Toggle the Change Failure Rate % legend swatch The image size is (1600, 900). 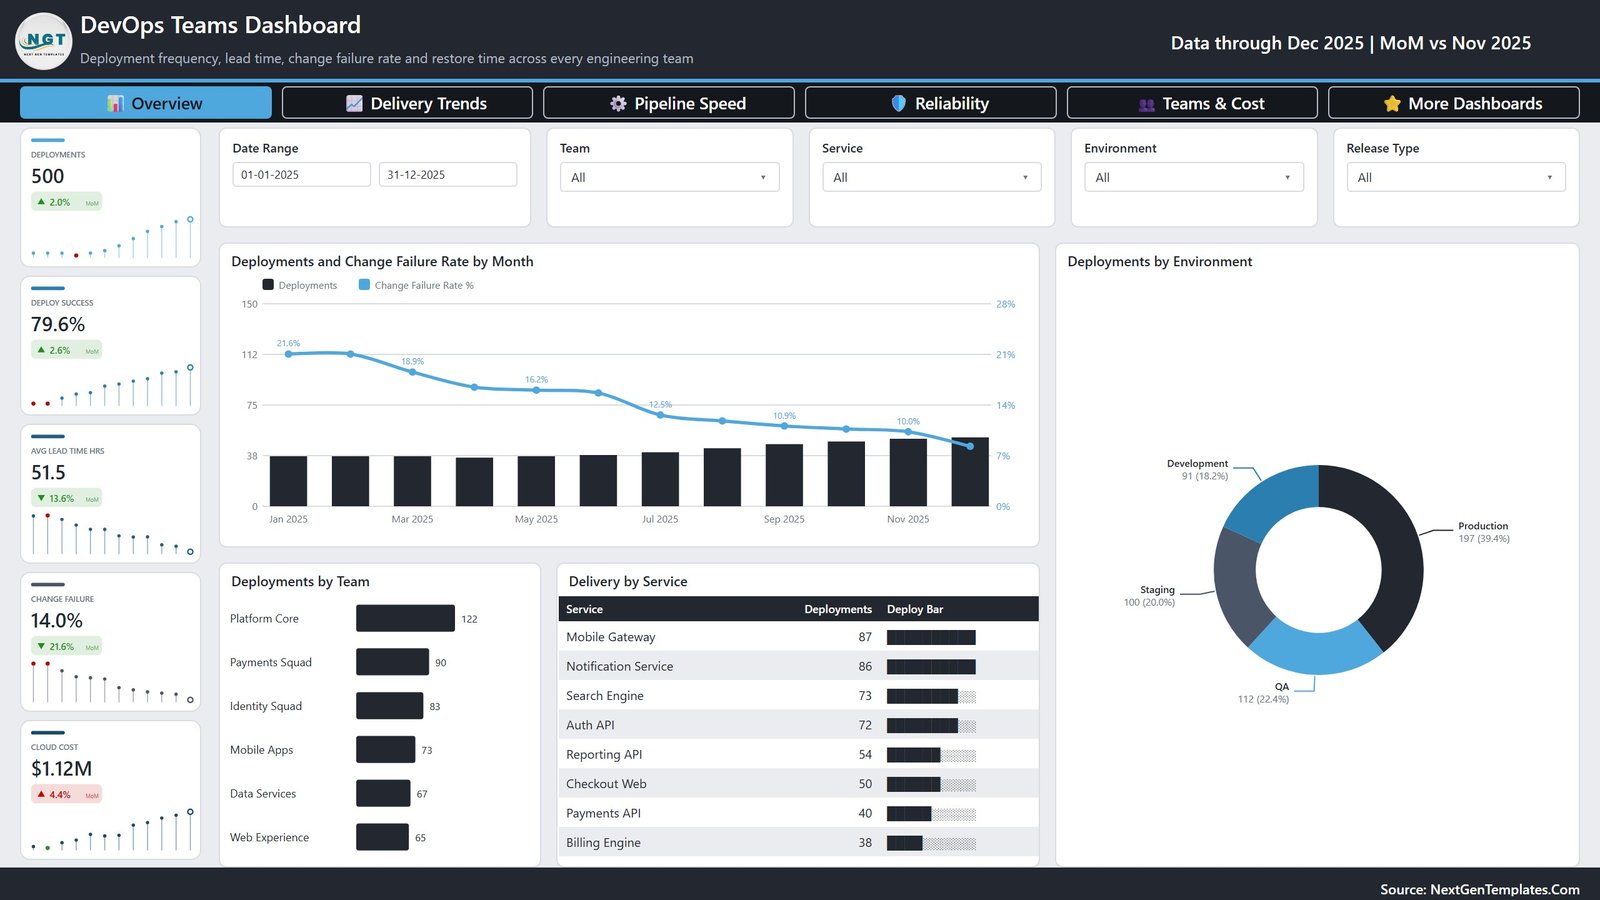[364, 285]
